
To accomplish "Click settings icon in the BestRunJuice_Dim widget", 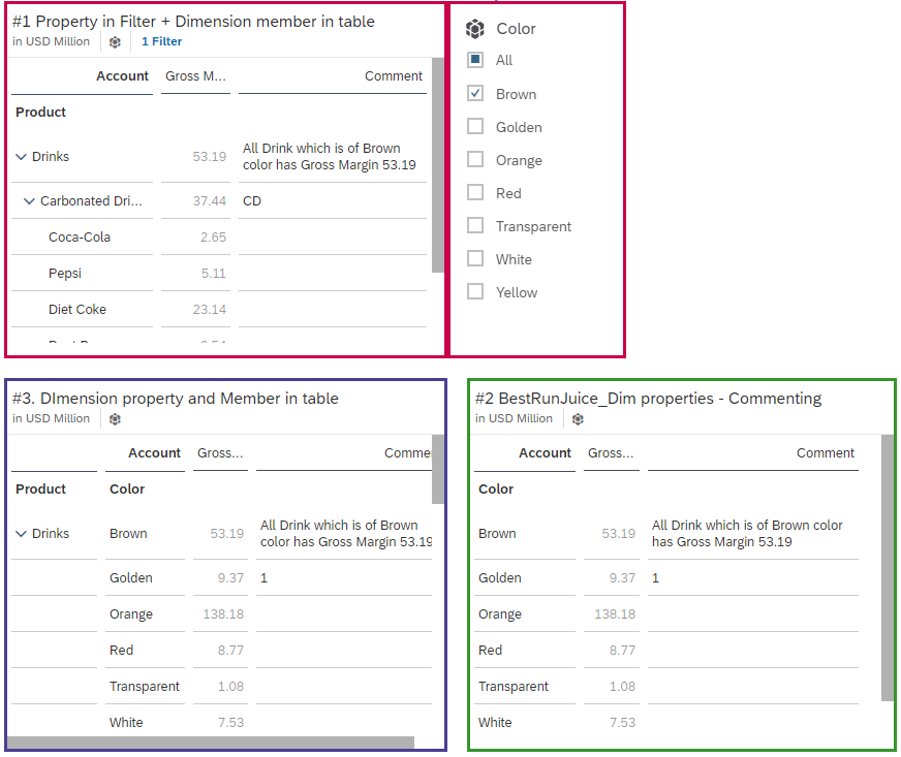I will tap(577, 419).
